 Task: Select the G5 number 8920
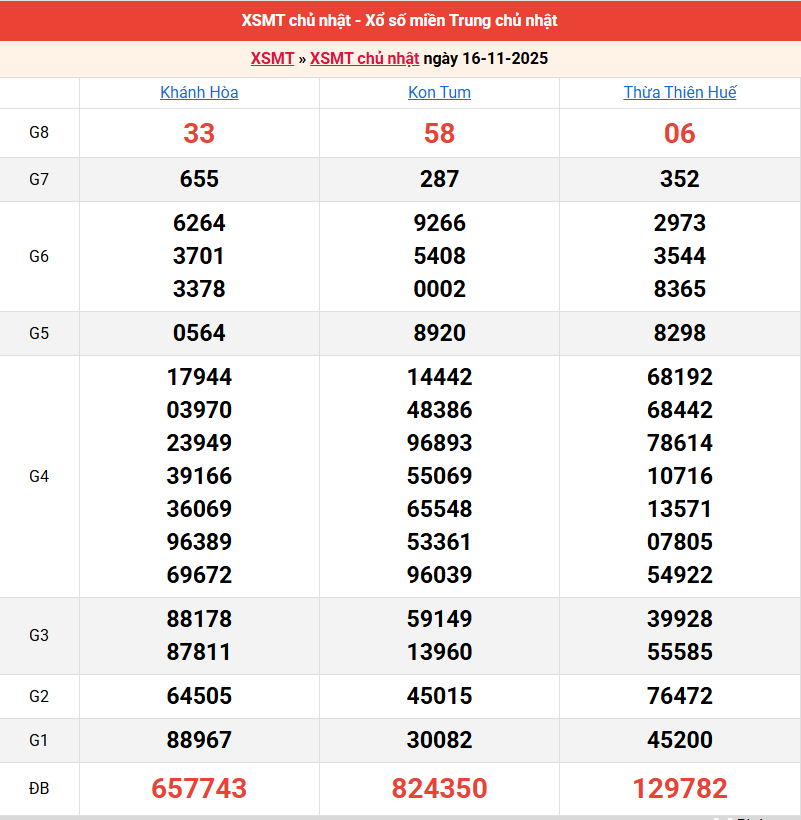439,333
